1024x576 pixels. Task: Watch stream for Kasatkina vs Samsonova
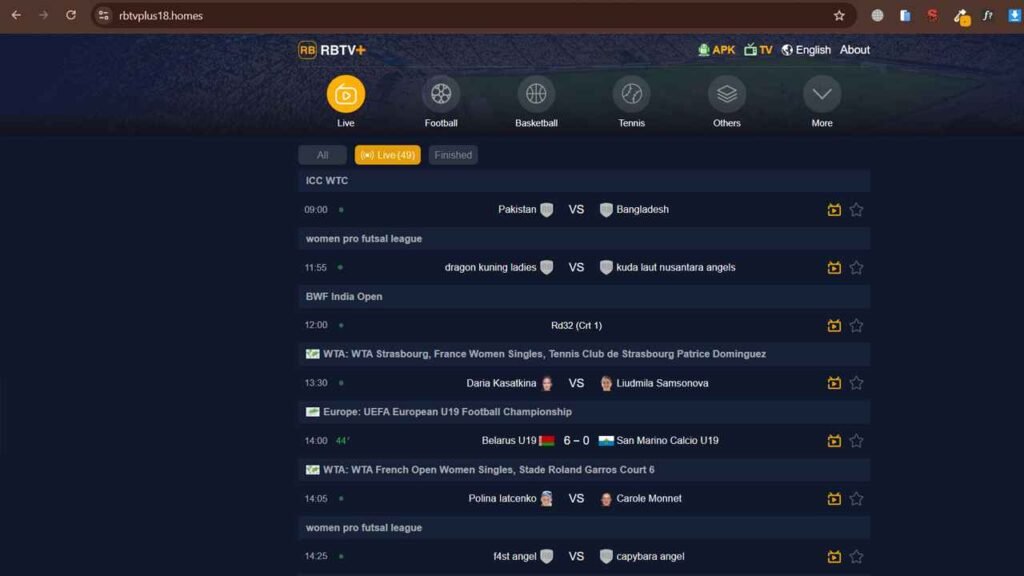coord(834,383)
